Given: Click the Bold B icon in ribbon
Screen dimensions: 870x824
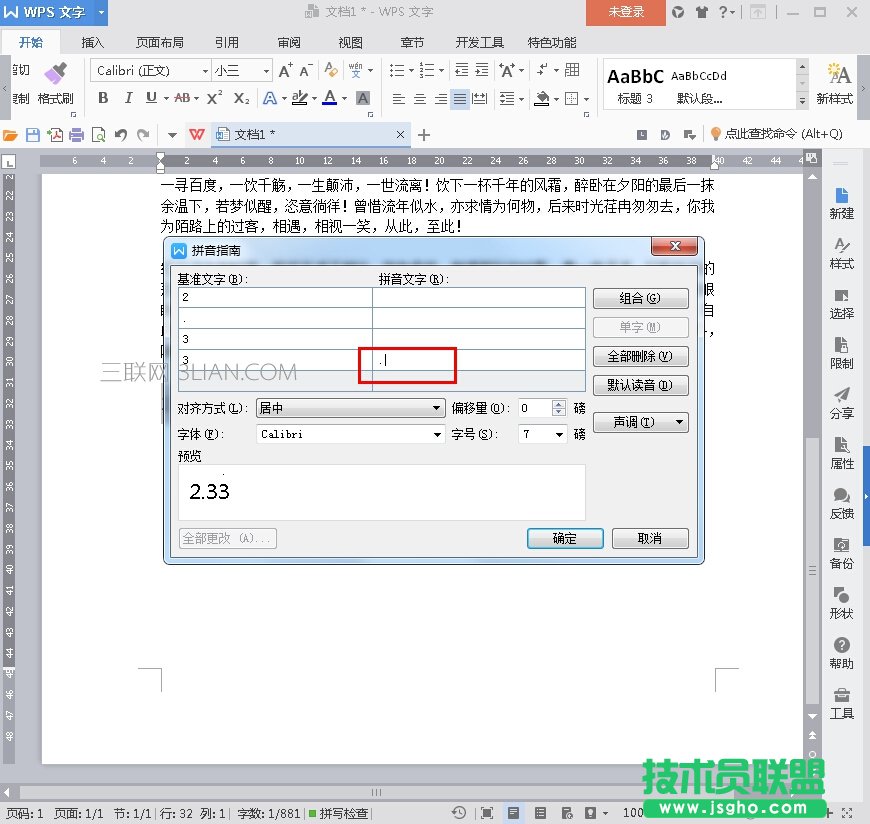Looking at the screenshot, I should [x=103, y=98].
